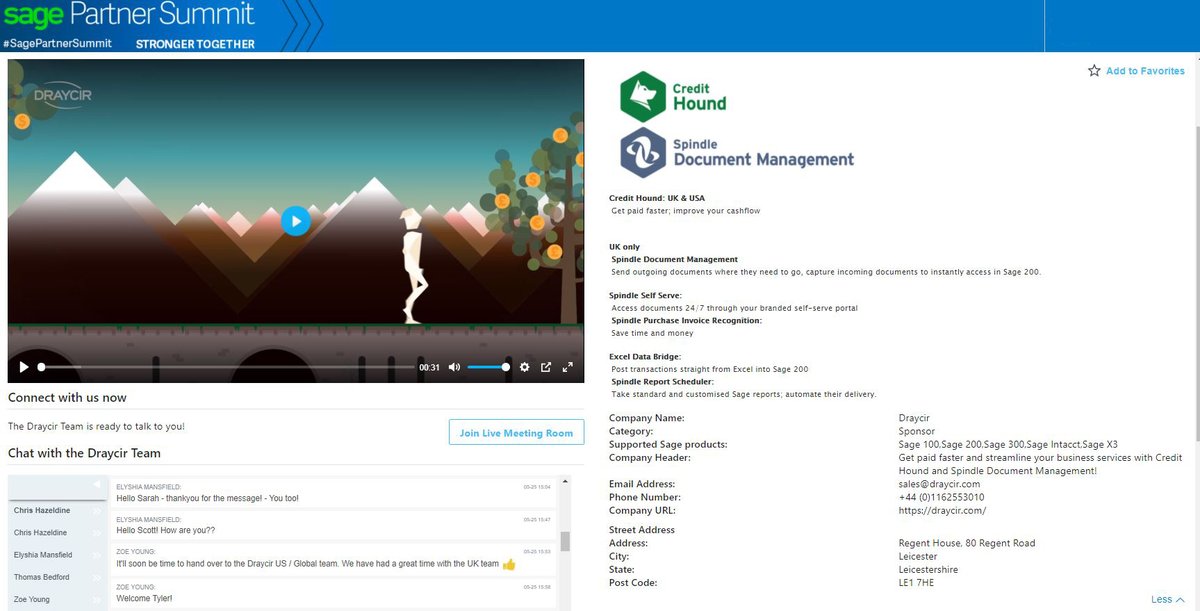Click the #SagePartnerSummit hashtag text
The height and width of the screenshot is (611, 1200).
57,44
